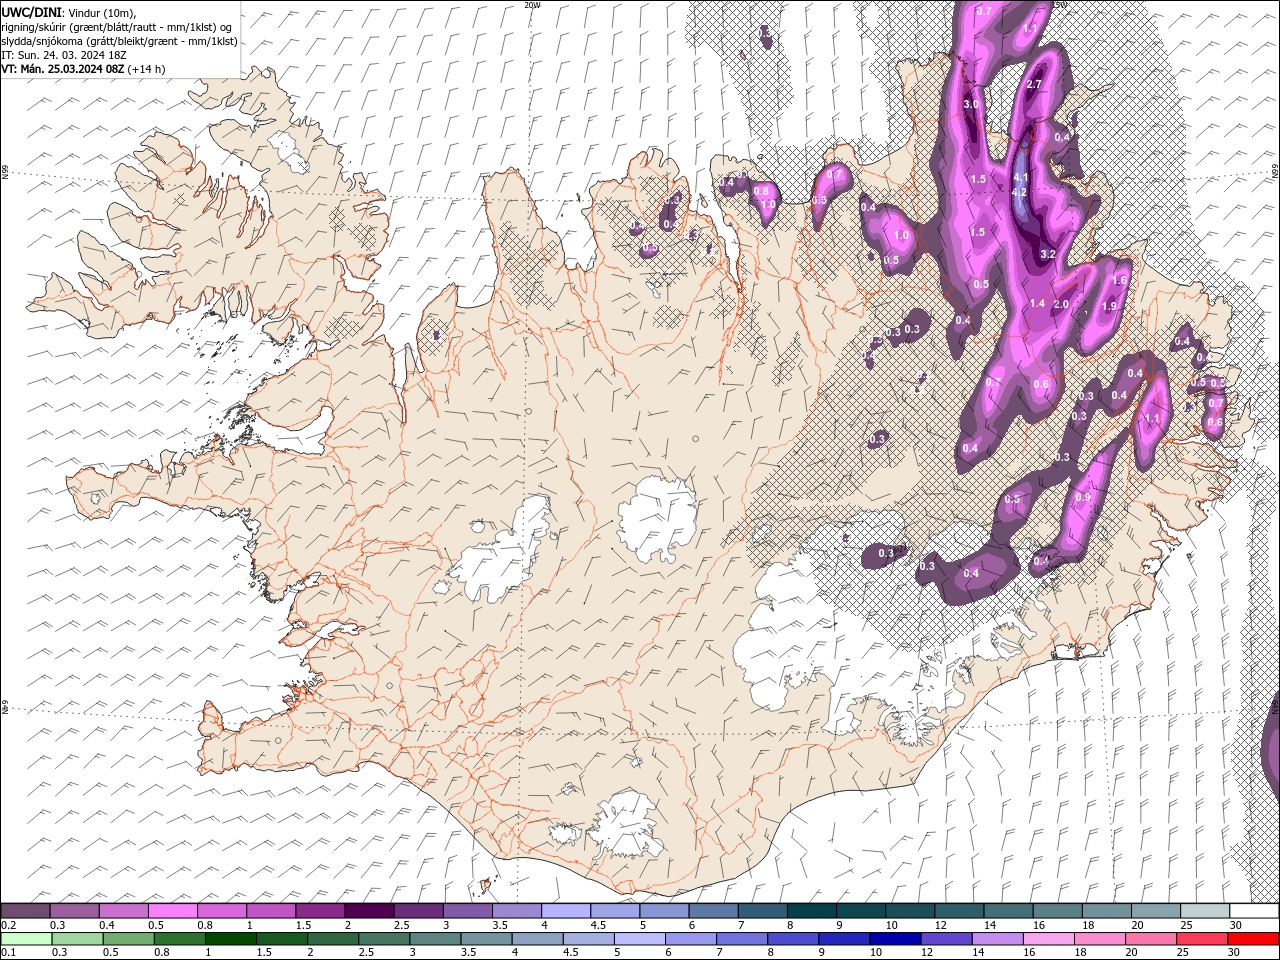Click the 3.0 snowfall value on the map

click(x=970, y=104)
